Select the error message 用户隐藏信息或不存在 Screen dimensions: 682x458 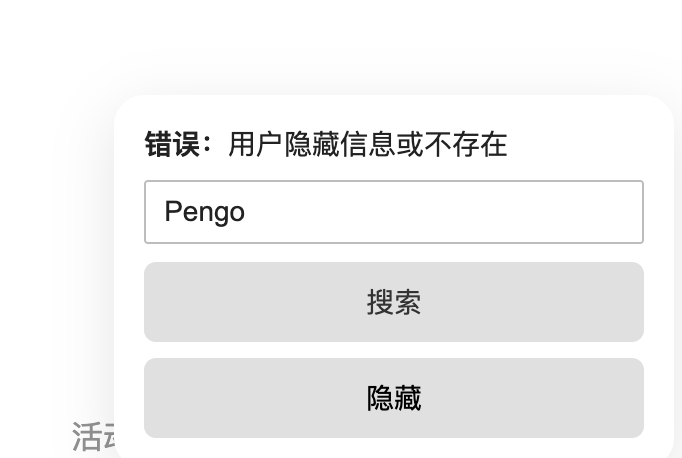click(x=368, y=144)
